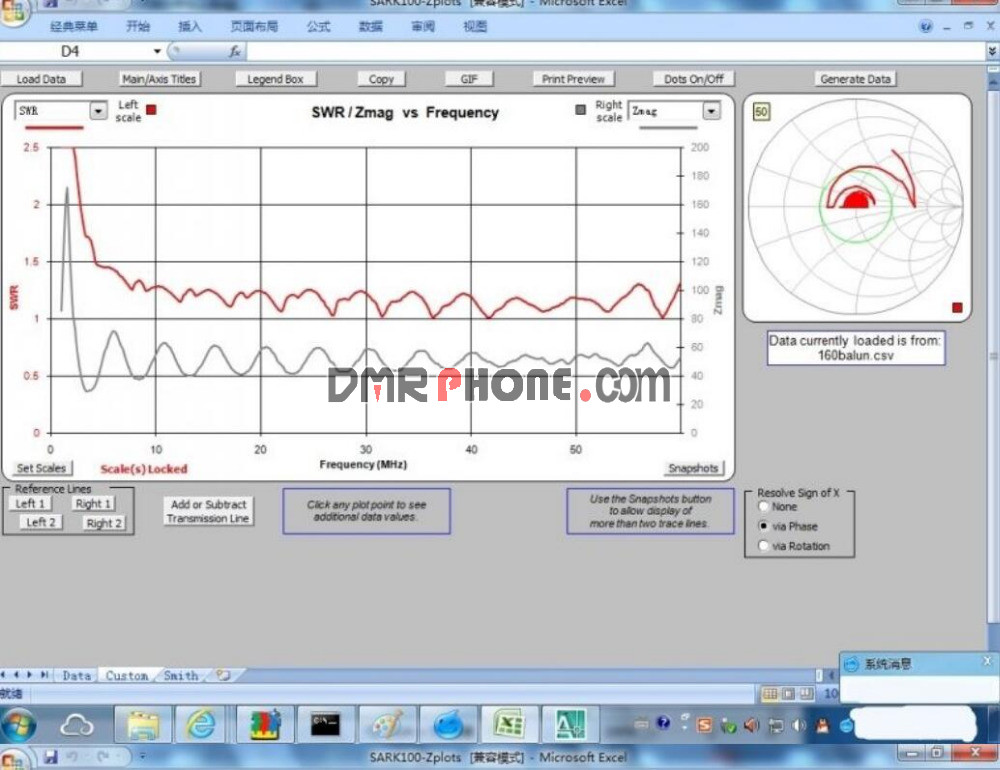This screenshot has width=1000, height=770.
Task: Toggle plot dots with Dots On/Off
Action: [693, 79]
